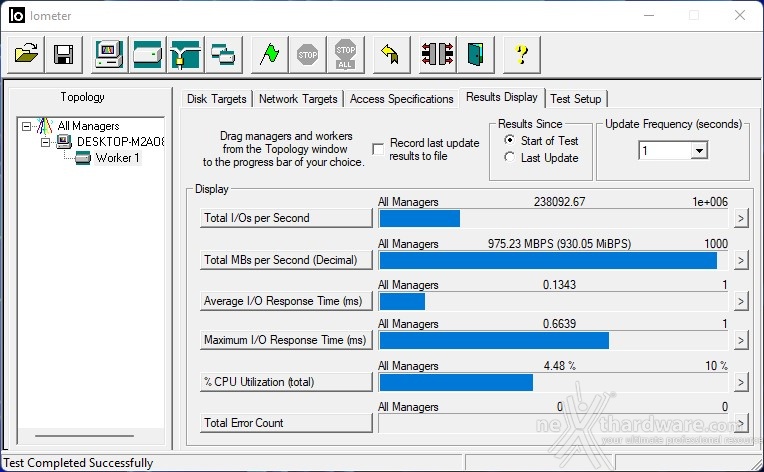Click Total MBs per Second (Decimal) button
The width and height of the screenshot is (764, 472).
286,260
